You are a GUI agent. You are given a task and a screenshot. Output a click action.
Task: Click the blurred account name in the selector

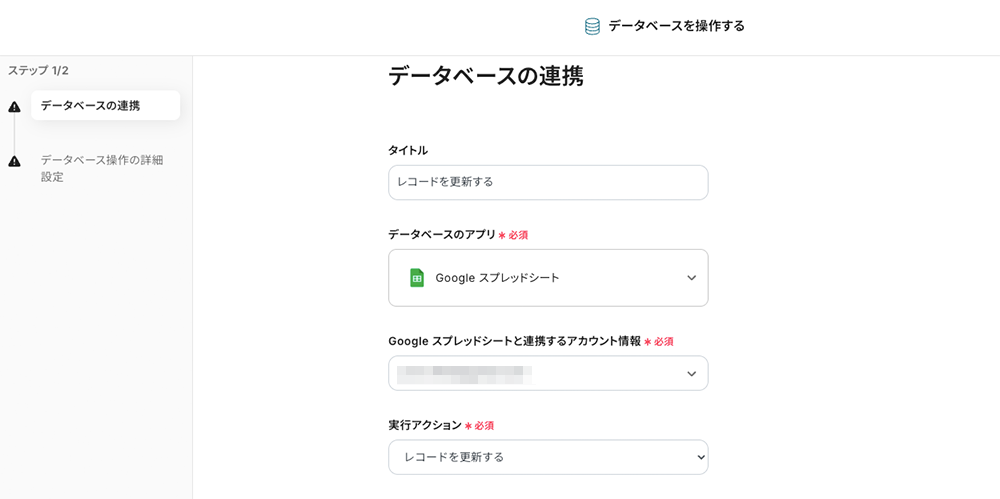[463, 374]
